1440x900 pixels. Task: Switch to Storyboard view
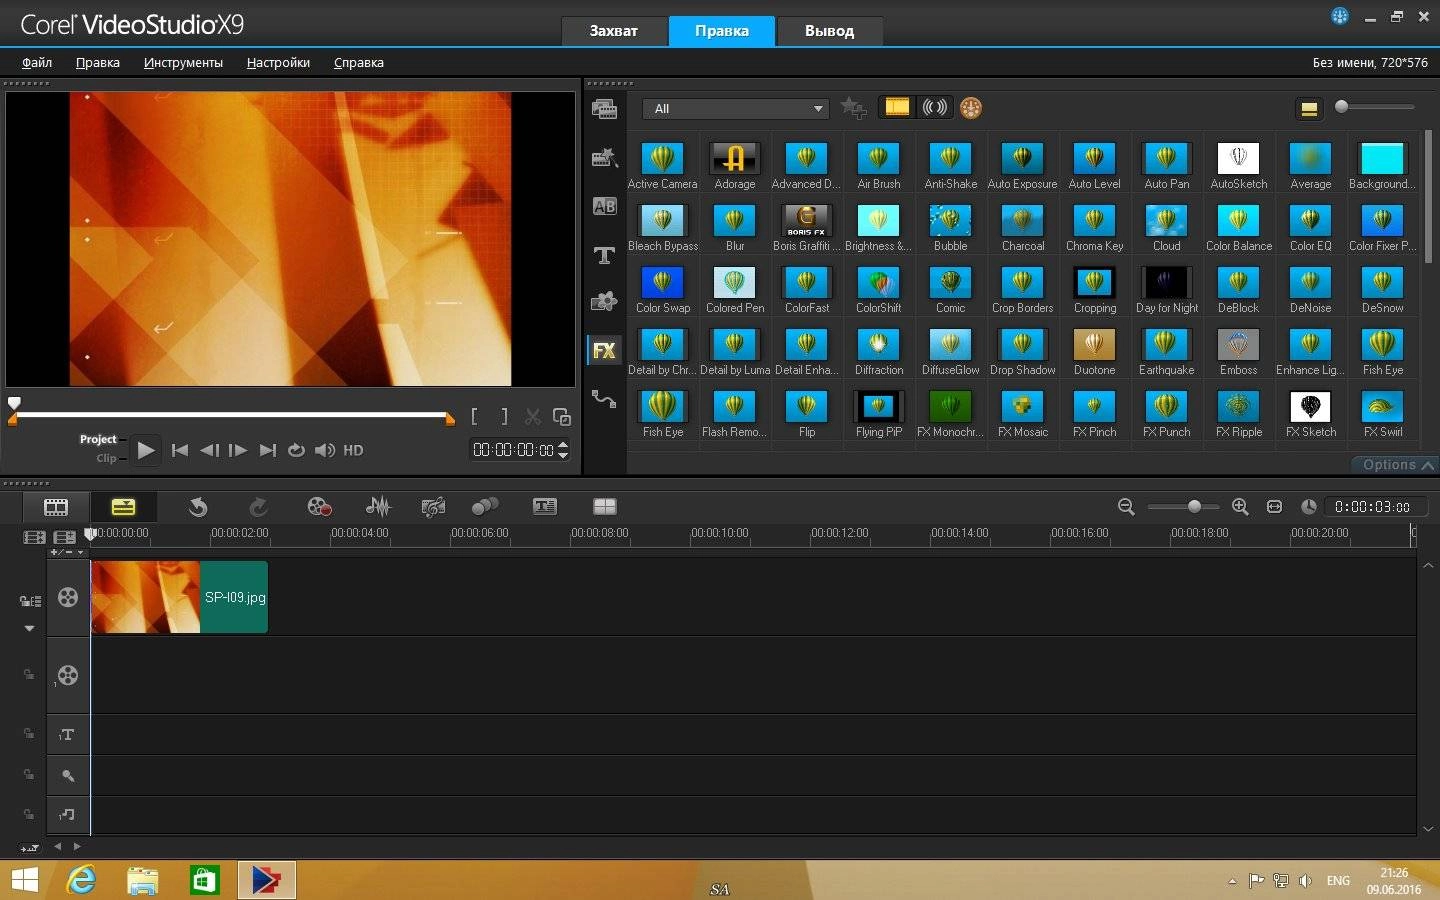click(56, 507)
